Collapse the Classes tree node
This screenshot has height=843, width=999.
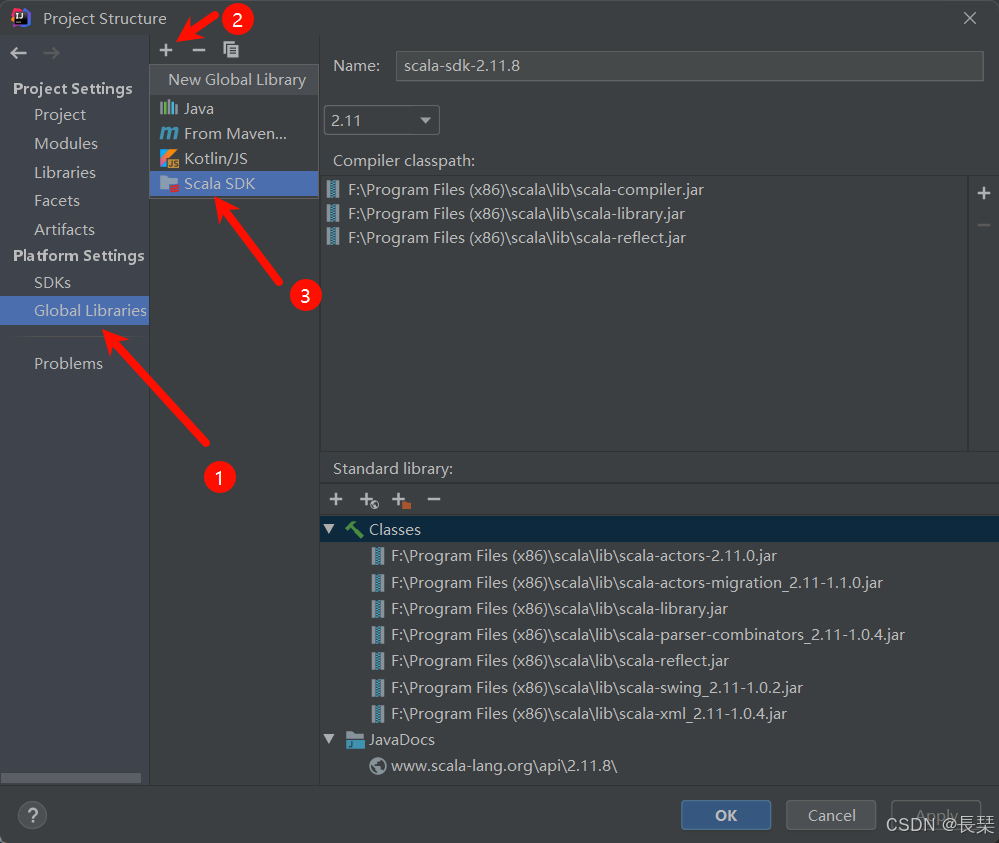[x=329, y=529]
